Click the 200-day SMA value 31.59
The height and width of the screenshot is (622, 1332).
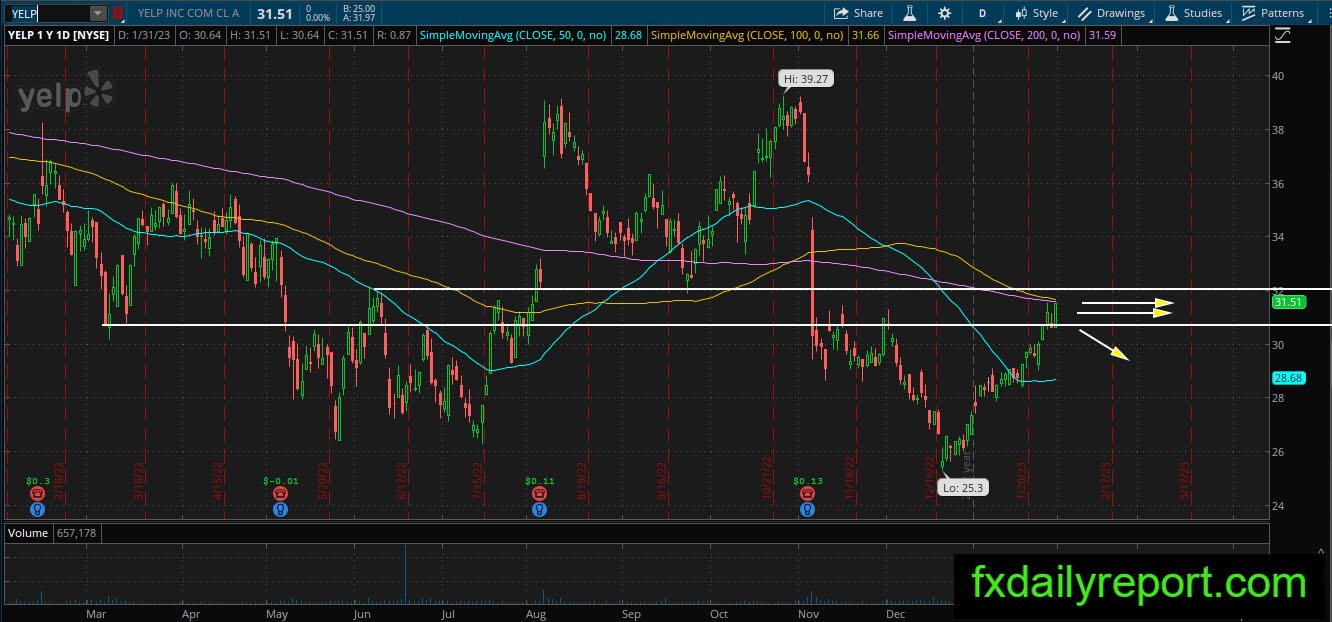click(1102, 35)
